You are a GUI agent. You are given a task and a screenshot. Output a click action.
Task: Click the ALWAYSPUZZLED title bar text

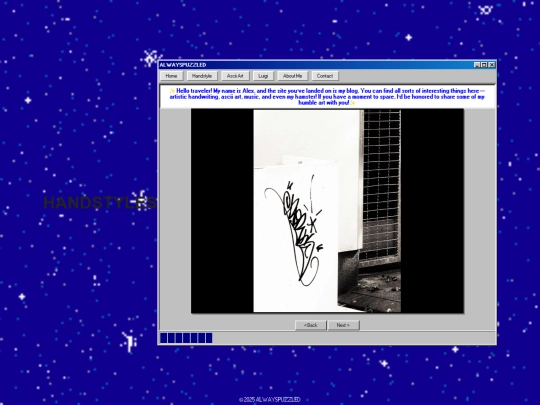pyautogui.click(x=183, y=65)
